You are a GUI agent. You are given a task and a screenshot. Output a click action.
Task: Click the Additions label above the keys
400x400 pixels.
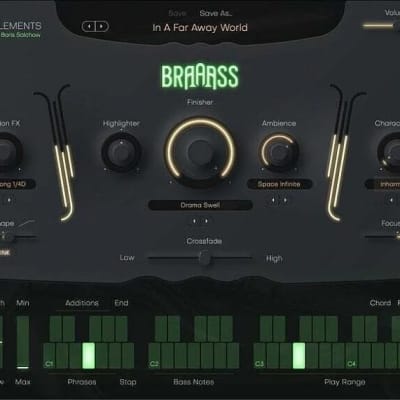[x=82, y=303]
